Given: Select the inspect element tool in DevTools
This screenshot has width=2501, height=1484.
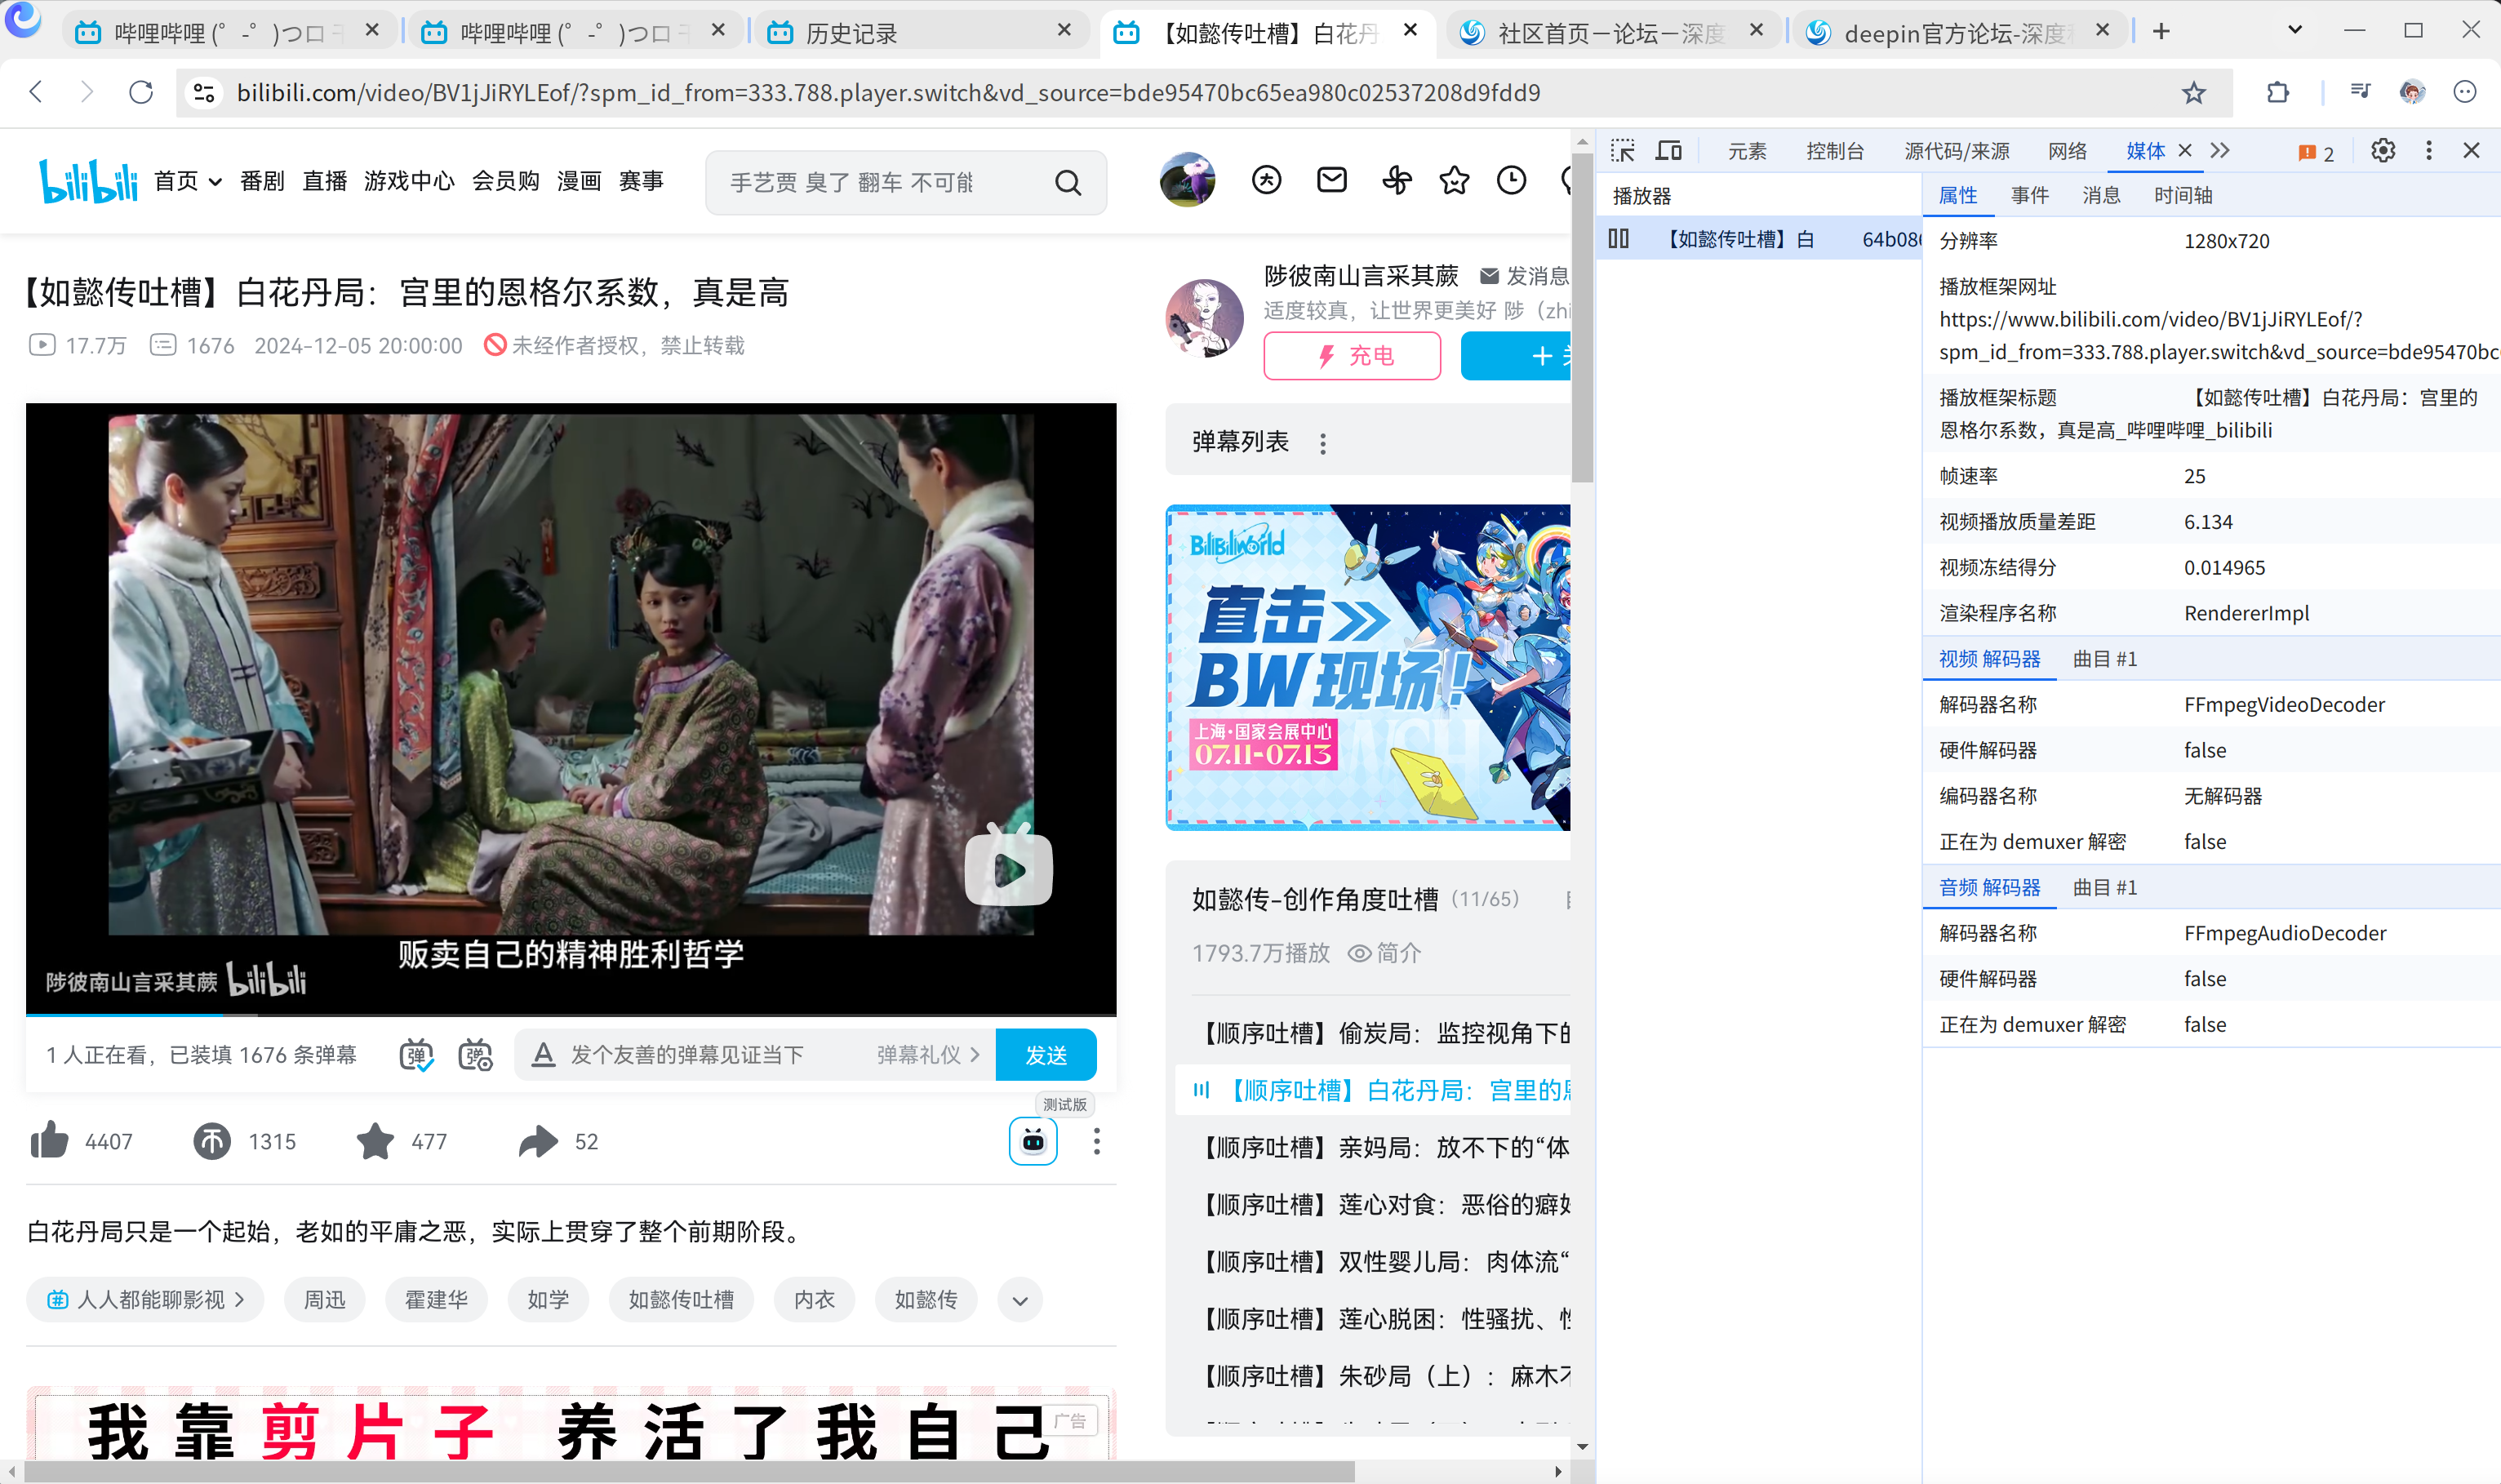Looking at the screenshot, I should [1622, 151].
